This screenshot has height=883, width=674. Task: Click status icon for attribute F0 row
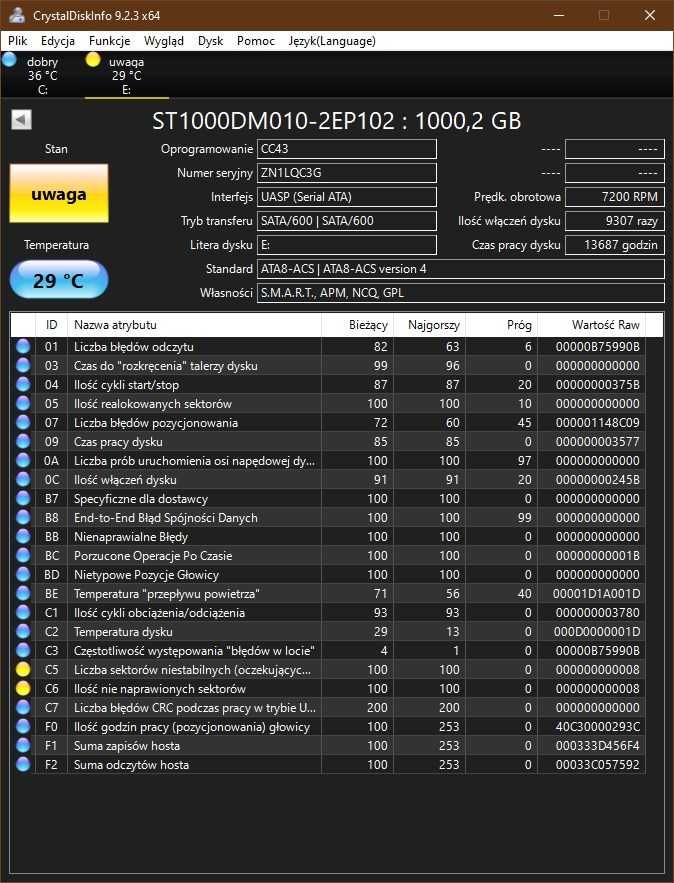(23, 726)
